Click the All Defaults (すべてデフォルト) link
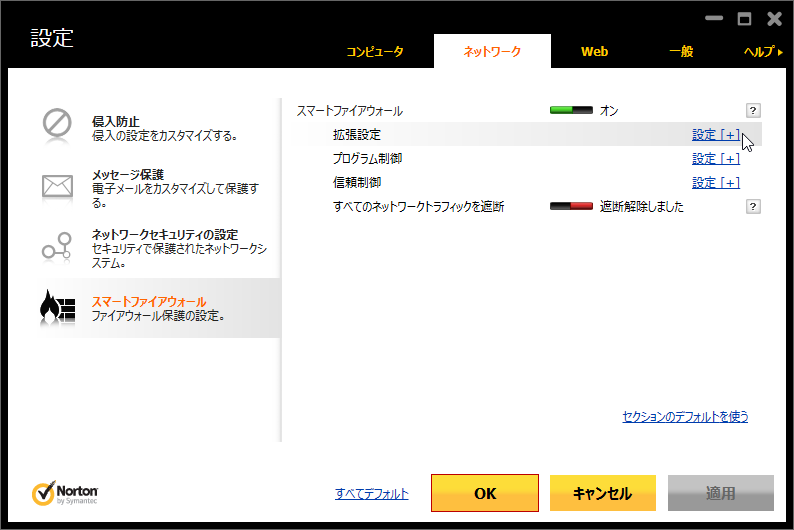Image resolution: width=794 pixels, height=530 pixels. (372, 494)
